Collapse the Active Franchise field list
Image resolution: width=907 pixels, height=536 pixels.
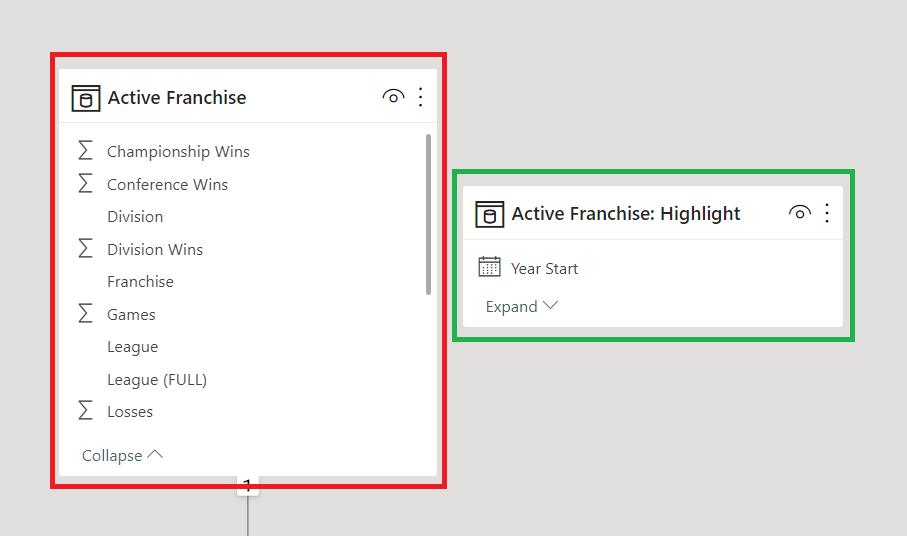122,455
